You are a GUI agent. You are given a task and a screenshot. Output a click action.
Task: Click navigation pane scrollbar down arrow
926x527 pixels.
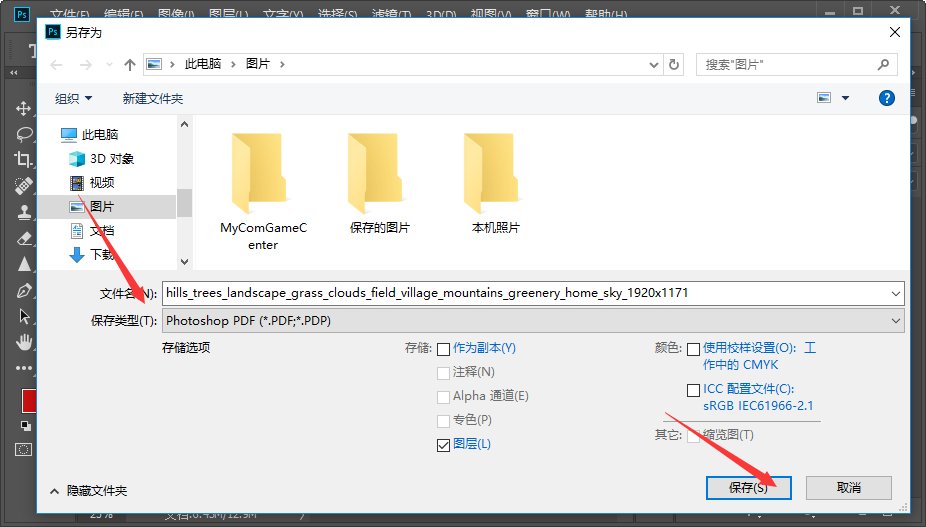(x=184, y=261)
